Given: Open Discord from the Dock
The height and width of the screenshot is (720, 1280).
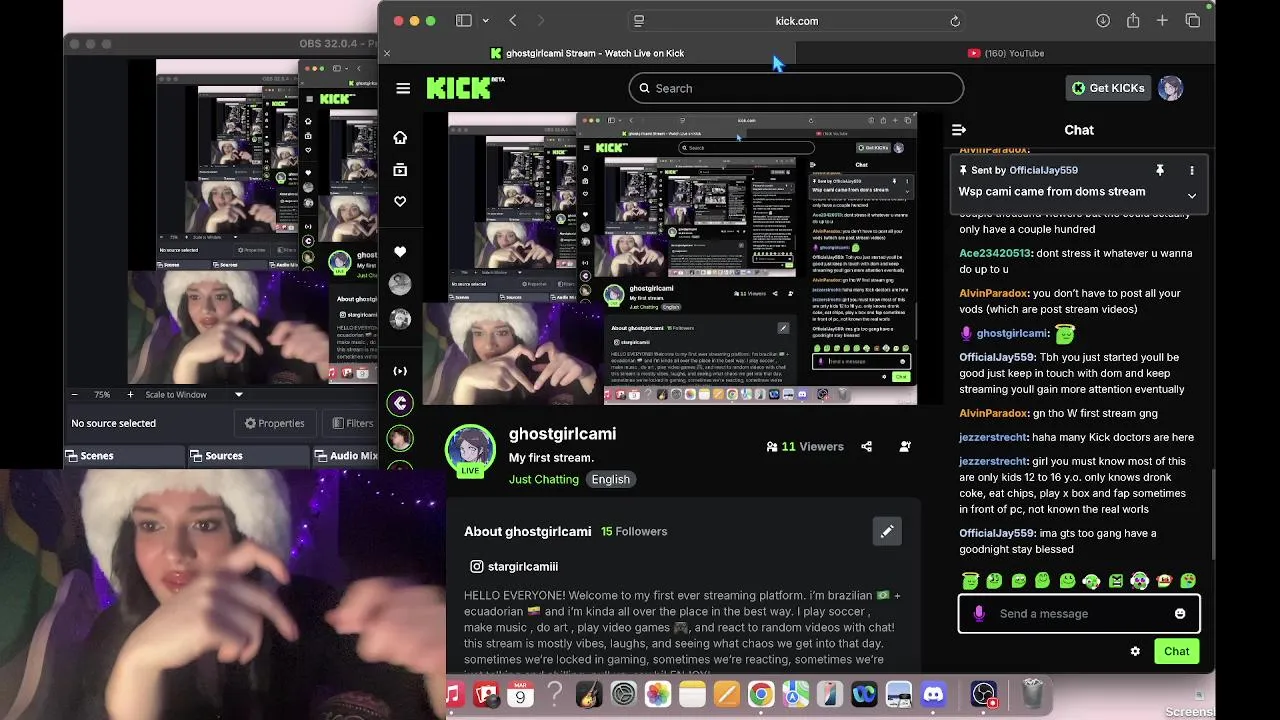Looking at the screenshot, I should (933, 693).
